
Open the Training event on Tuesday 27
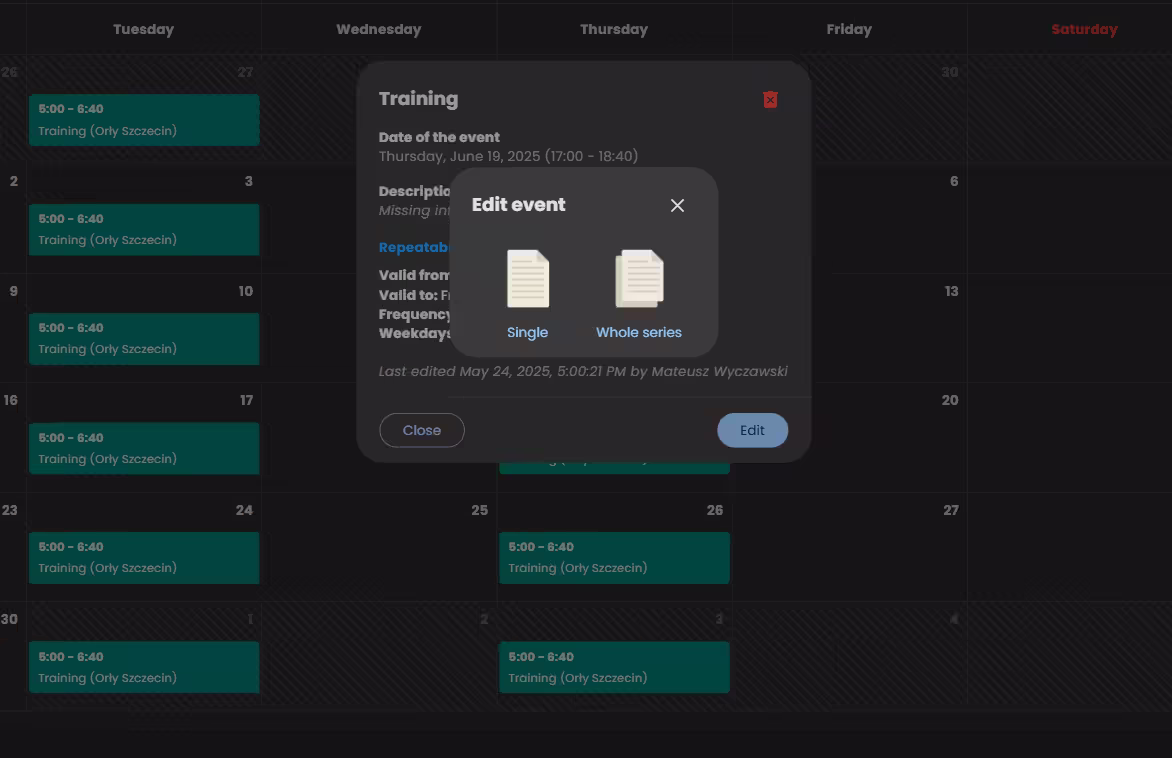click(144, 120)
